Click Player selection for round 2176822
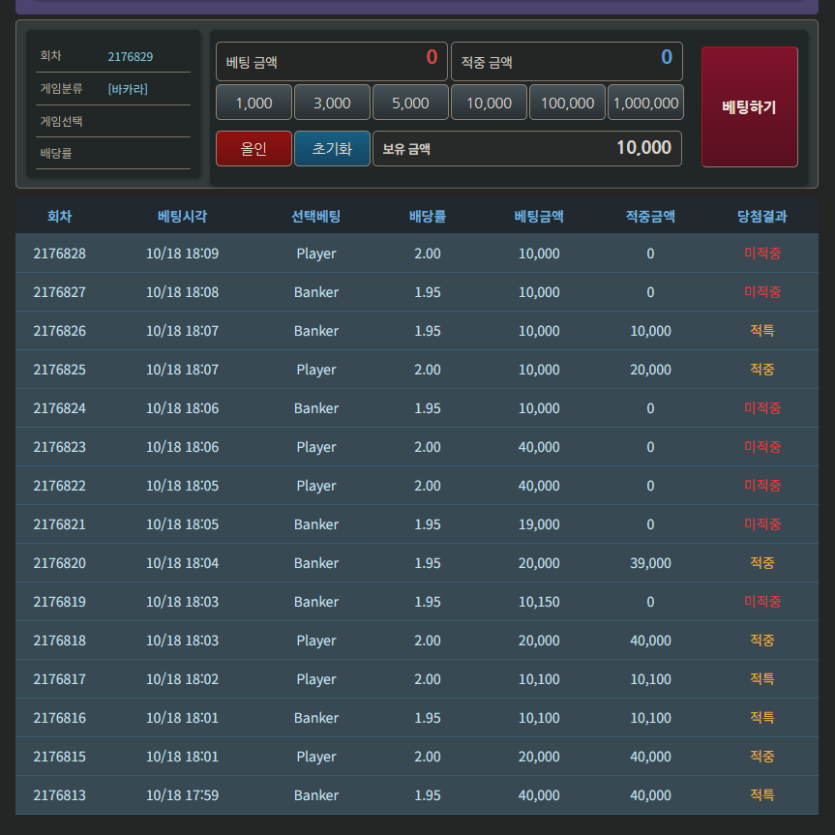Screen dimensions: 835x835 (316, 486)
